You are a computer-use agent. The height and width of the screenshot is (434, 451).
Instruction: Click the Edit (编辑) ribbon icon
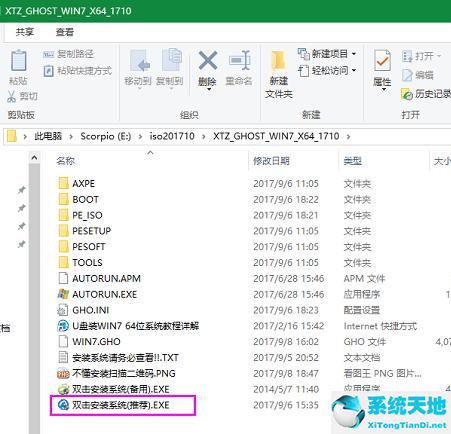pyautogui.click(x=407, y=75)
